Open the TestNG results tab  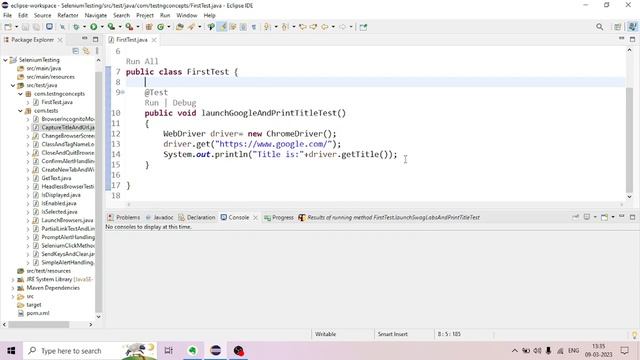(x=389, y=218)
